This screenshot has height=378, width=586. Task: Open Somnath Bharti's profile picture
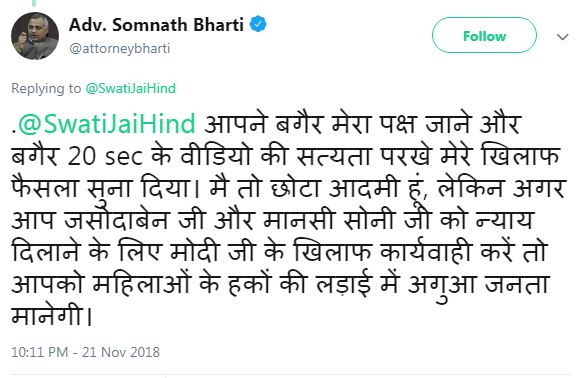[35, 36]
